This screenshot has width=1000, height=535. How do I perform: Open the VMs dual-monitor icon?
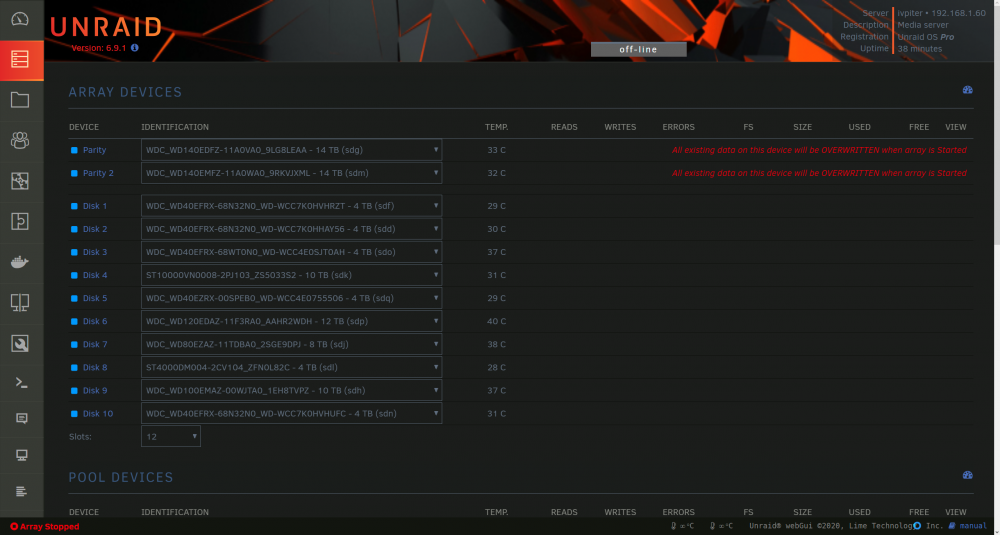coord(20,302)
